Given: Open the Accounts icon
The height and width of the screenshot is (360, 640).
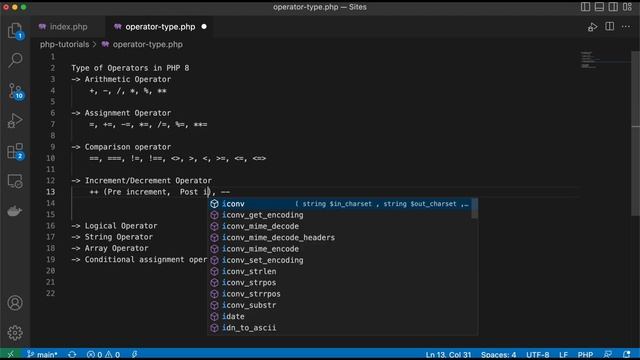Looking at the screenshot, I should point(15,303).
